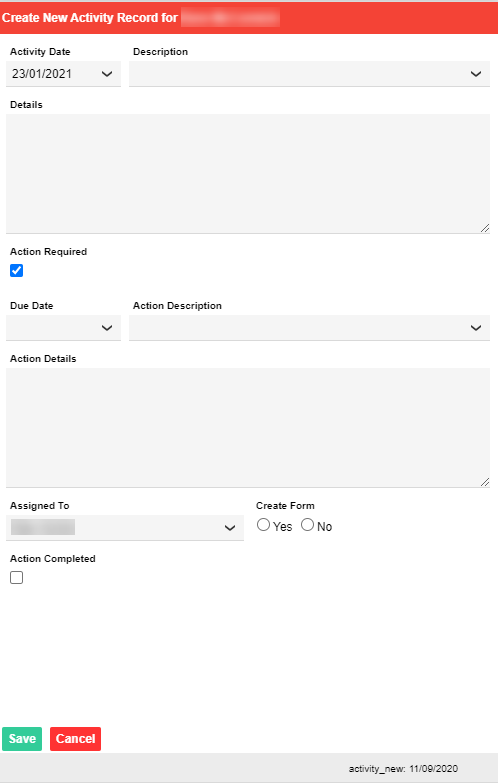The image size is (498, 783).
Task: Save the new activity record
Action: pyautogui.click(x=22, y=739)
